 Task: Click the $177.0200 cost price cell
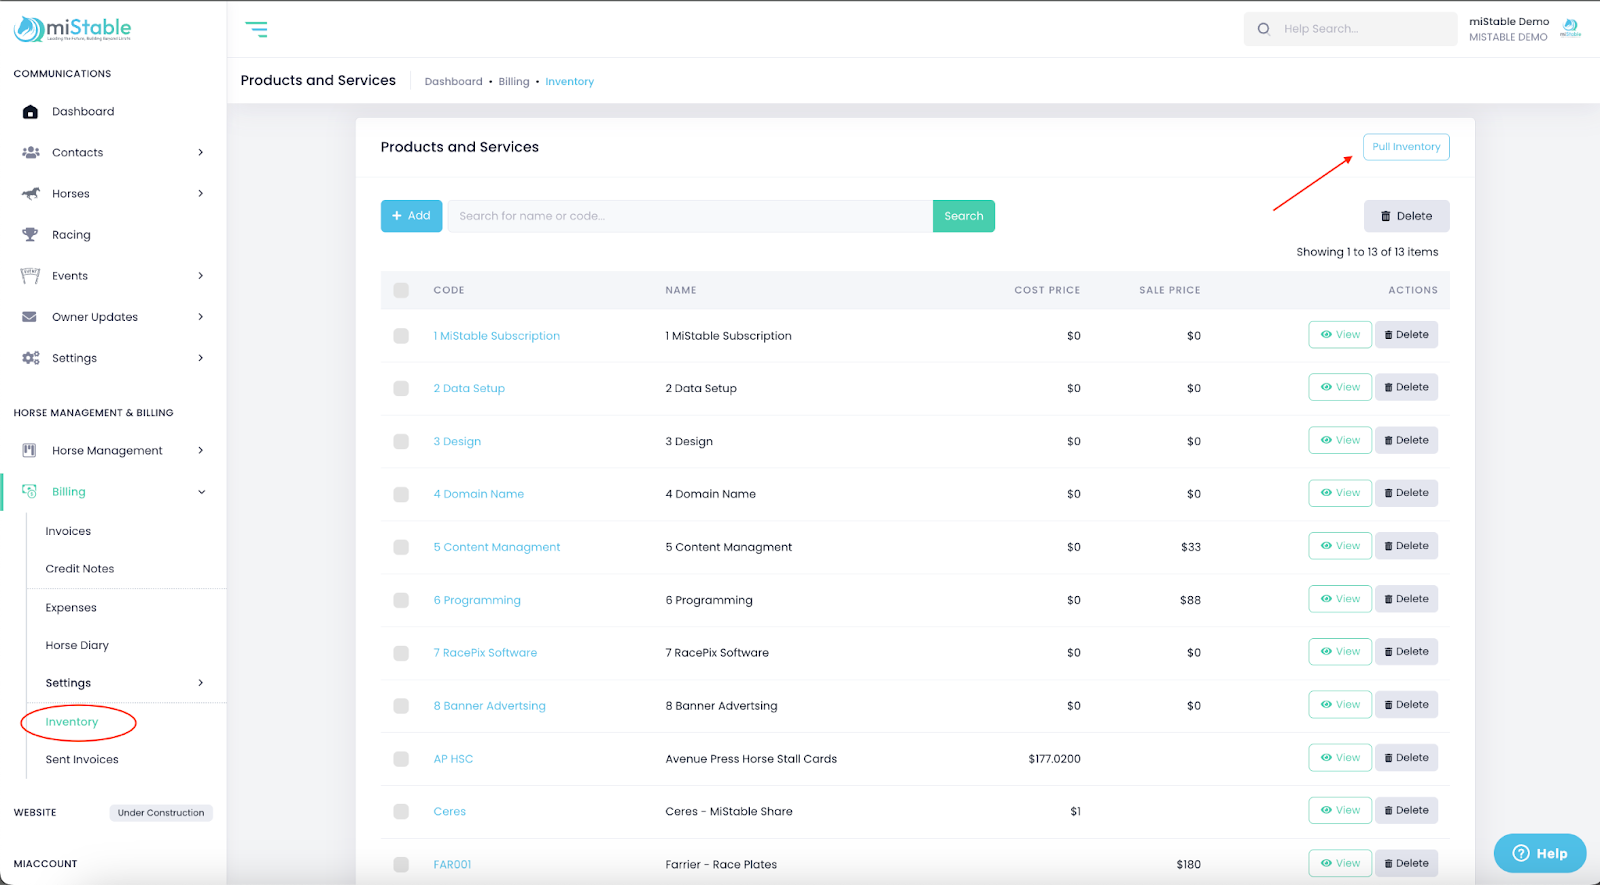[1054, 759]
